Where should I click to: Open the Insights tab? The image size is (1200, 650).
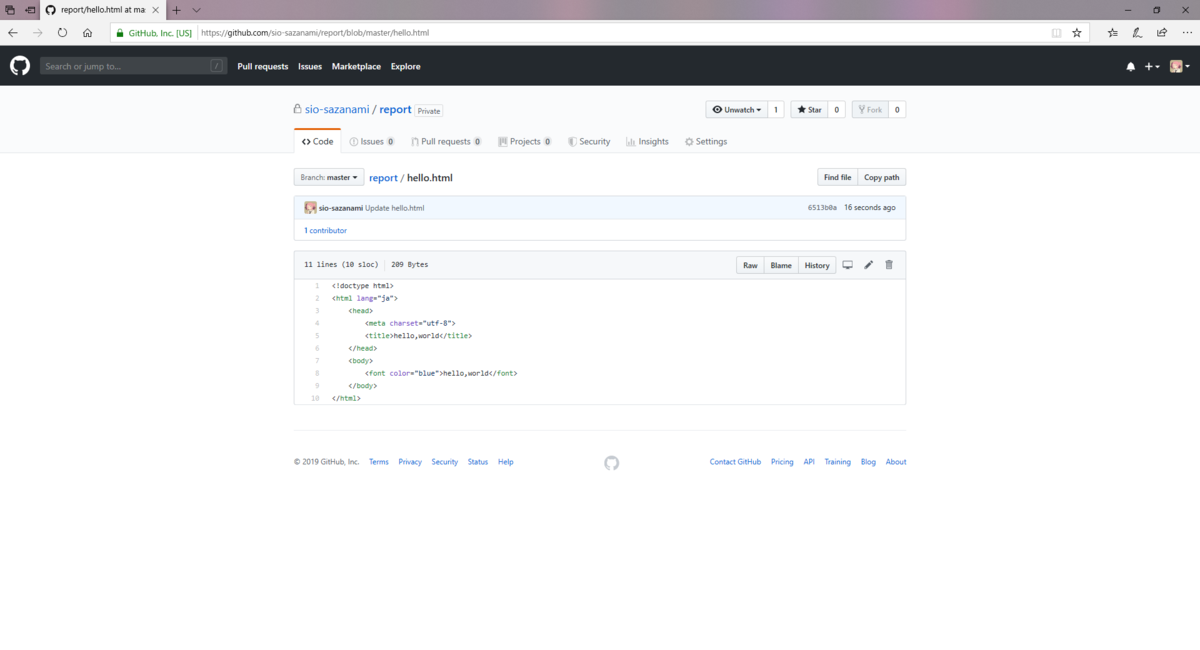648,142
